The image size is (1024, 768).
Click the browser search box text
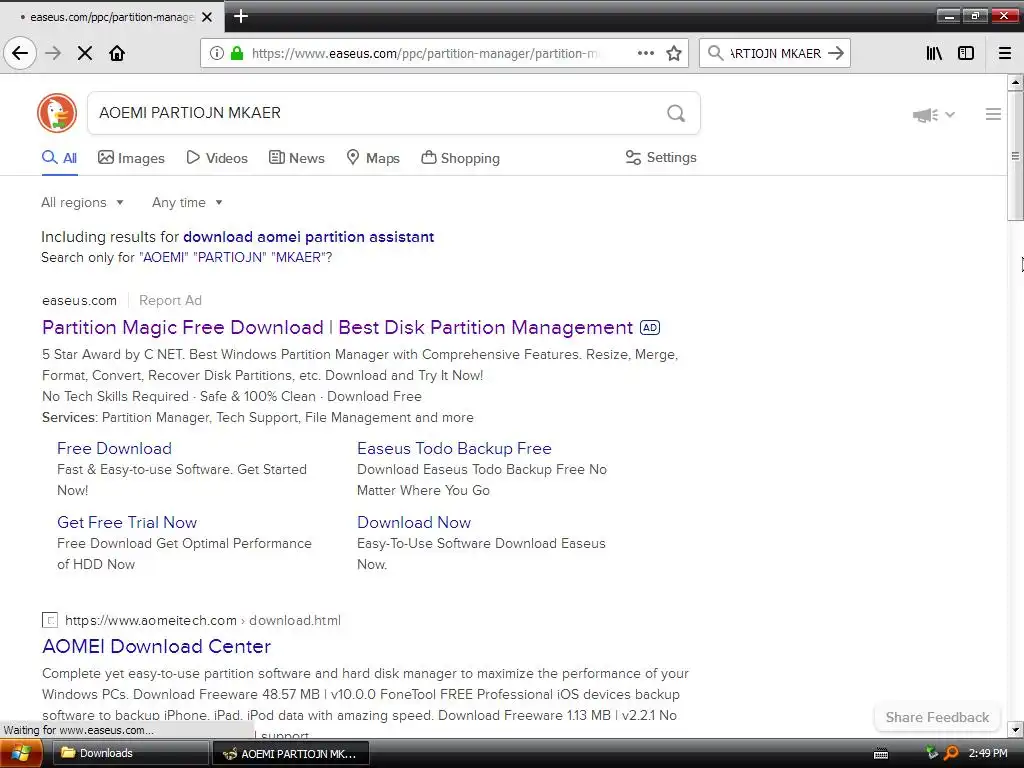coord(775,54)
